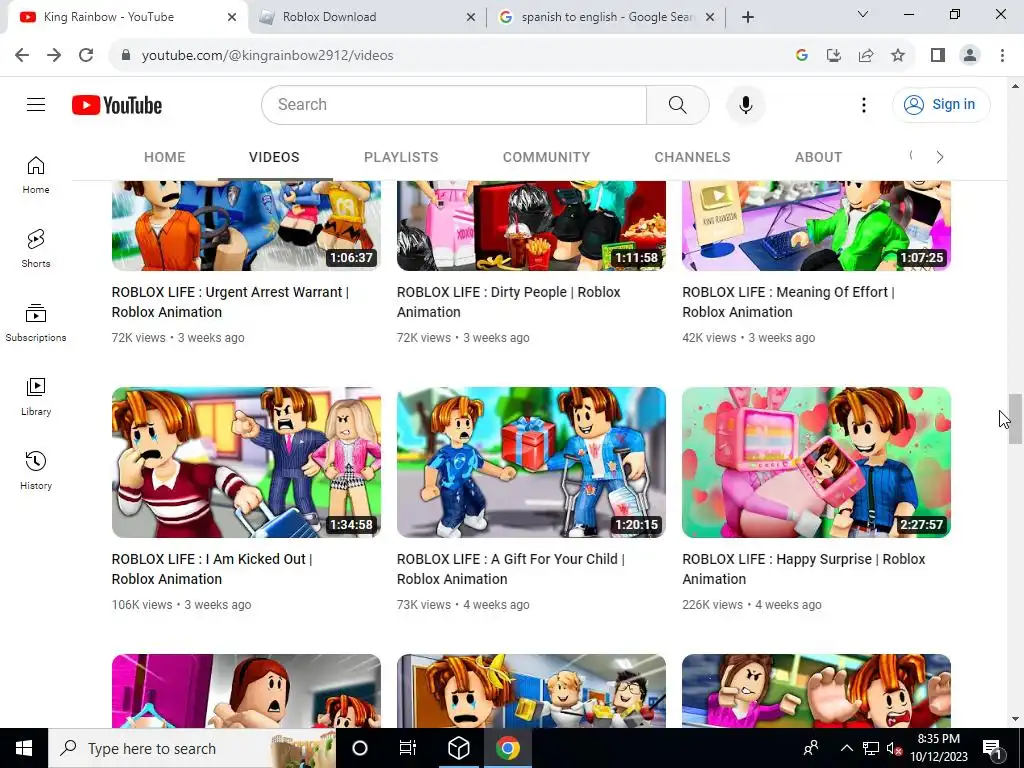Open History in the sidebar
This screenshot has width=1024, height=768.
(x=36, y=470)
